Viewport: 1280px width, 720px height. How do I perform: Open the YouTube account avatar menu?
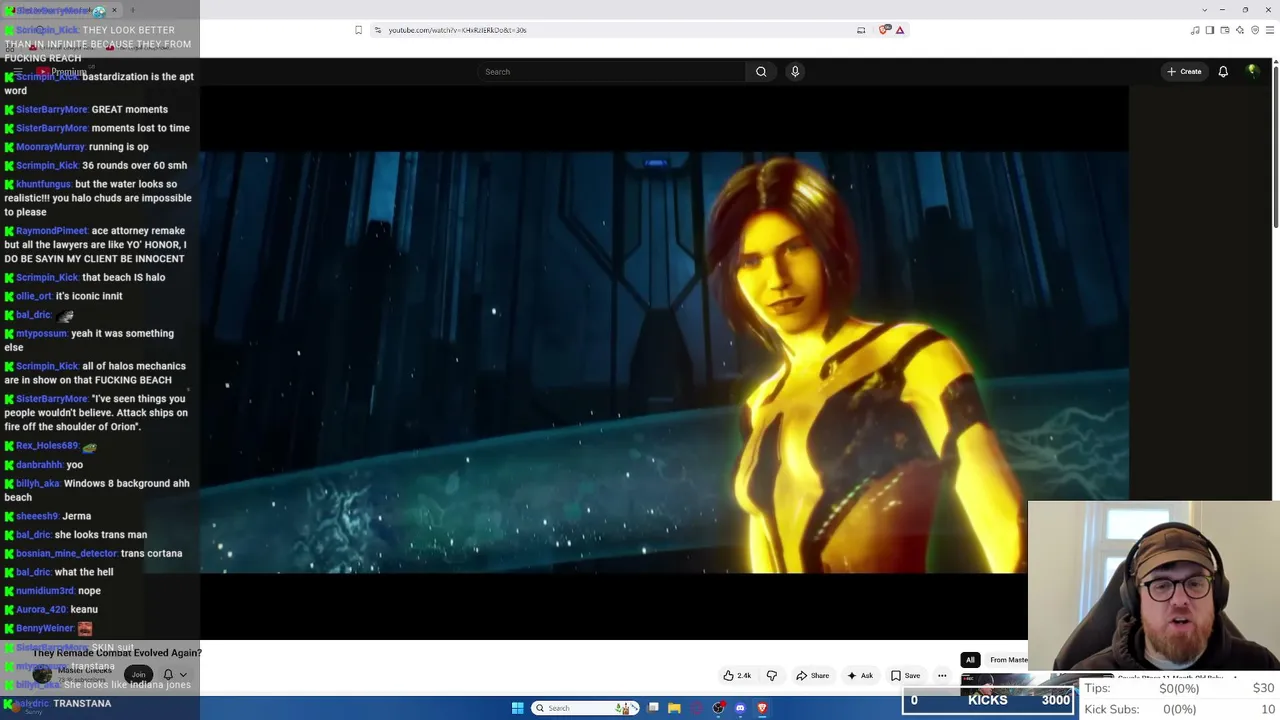1252,71
